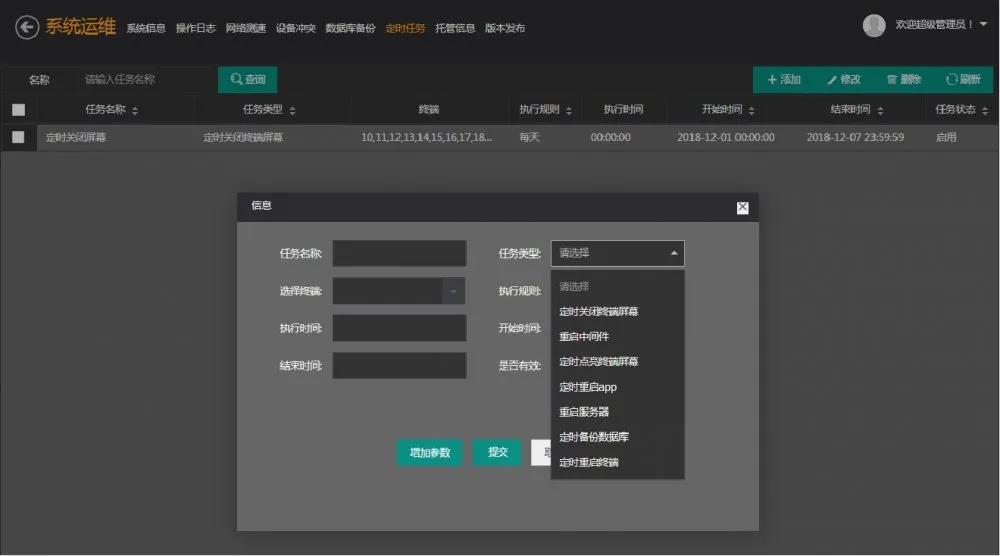Click the 删除 delete button

click(x=903, y=80)
